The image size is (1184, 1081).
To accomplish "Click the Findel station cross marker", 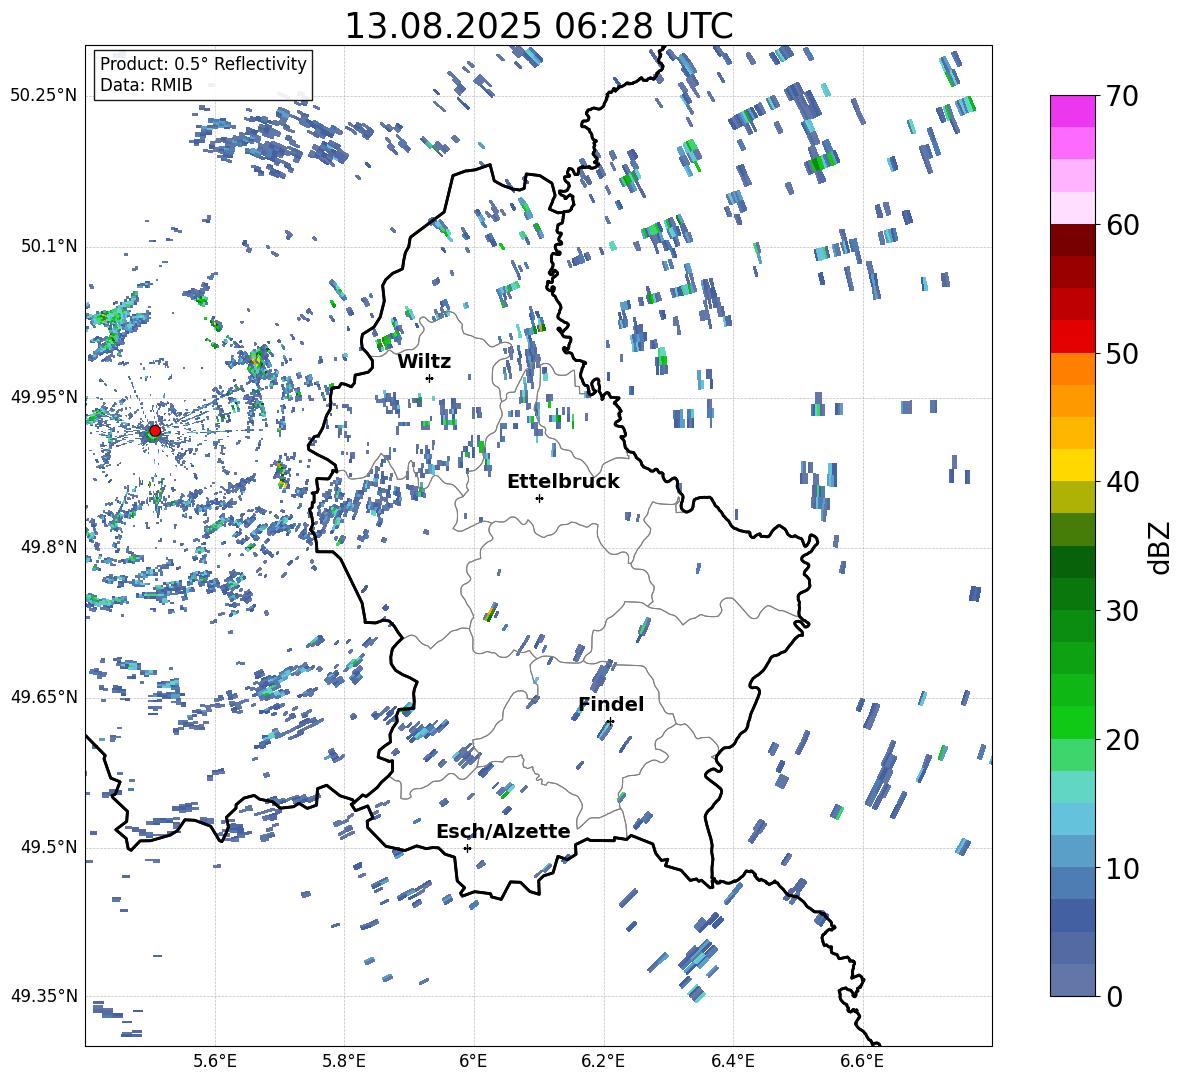I will pyautogui.click(x=610, y=722).
